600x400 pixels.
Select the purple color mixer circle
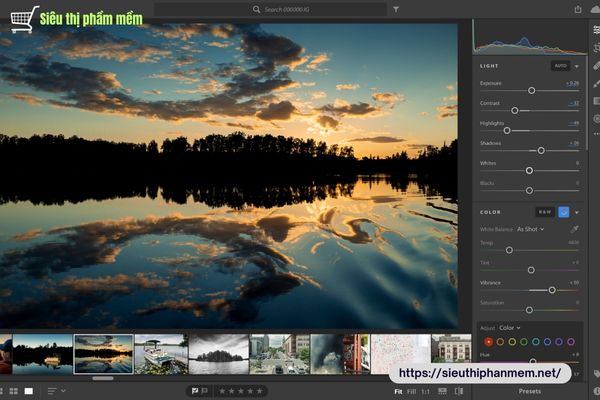coord(559,341)
